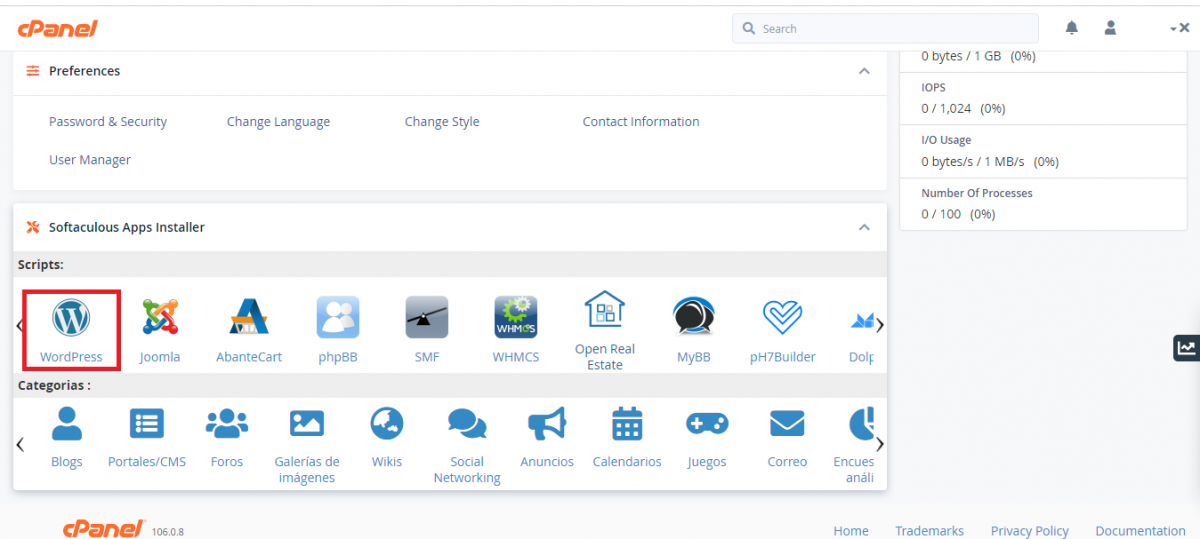Image resolution: width=1200 pixels, height=539 pixels.
Task: Collapse the Softaculous Apps Installer section
Action: point(864,227)
